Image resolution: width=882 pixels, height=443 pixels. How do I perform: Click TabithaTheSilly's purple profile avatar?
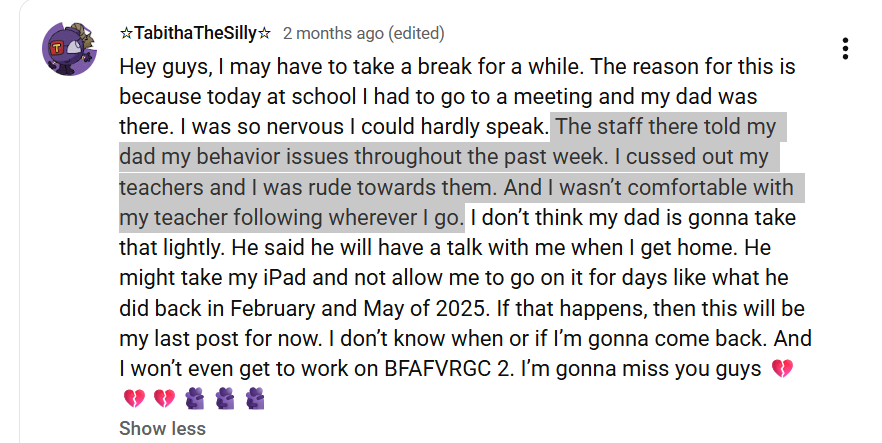(x=68, y=50)
